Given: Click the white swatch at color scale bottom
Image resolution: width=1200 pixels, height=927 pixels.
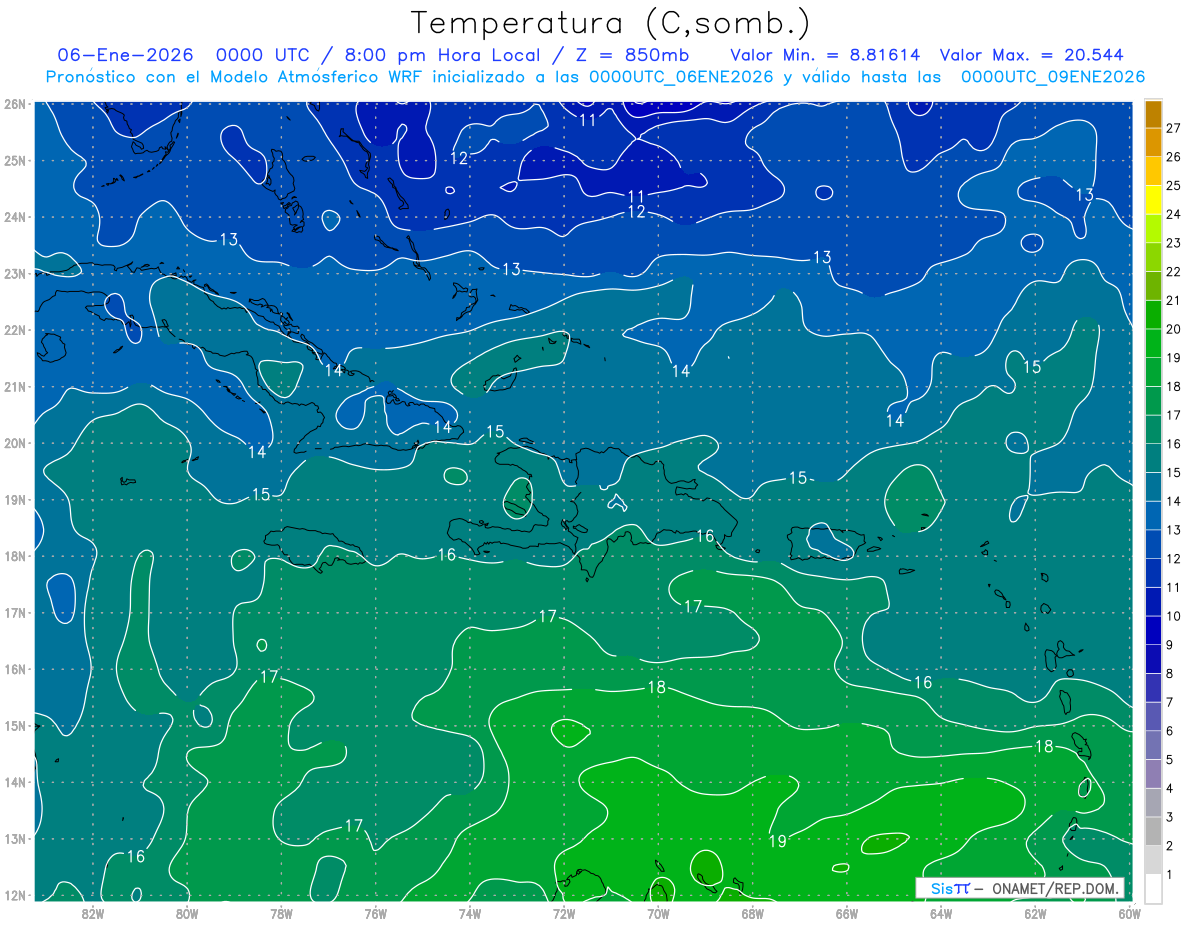Looking at the screenshot, I should [x=1153, y=888].
